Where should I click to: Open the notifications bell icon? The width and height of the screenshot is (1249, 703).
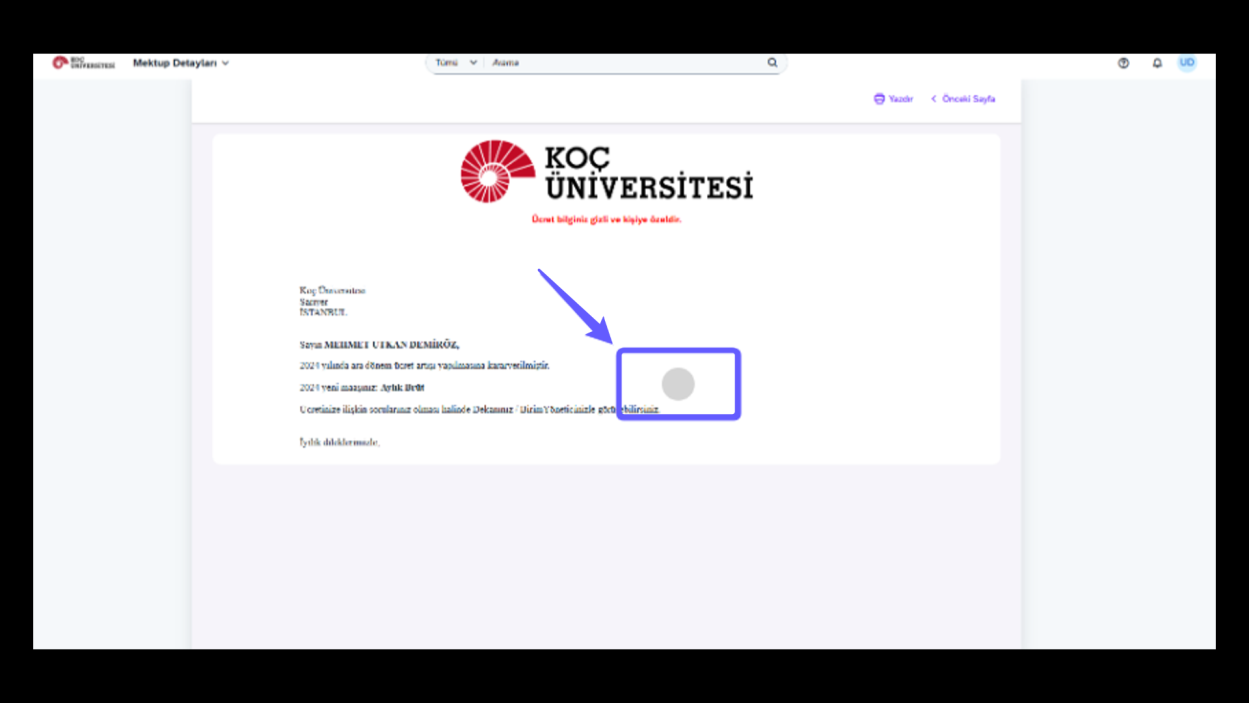1157,63
